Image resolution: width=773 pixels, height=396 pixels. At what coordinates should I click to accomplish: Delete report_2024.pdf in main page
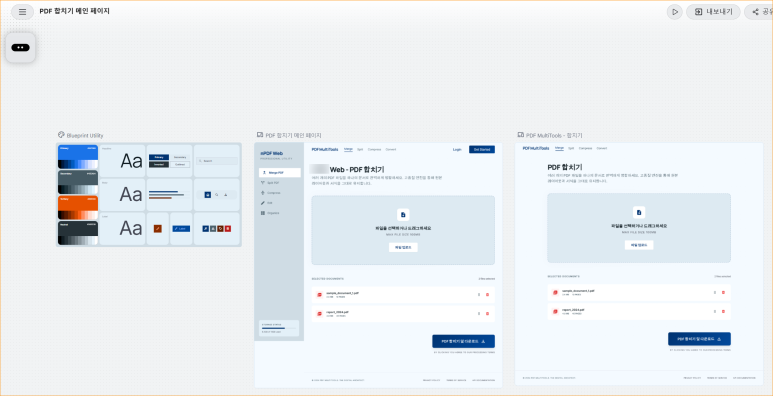coord(487,314)
